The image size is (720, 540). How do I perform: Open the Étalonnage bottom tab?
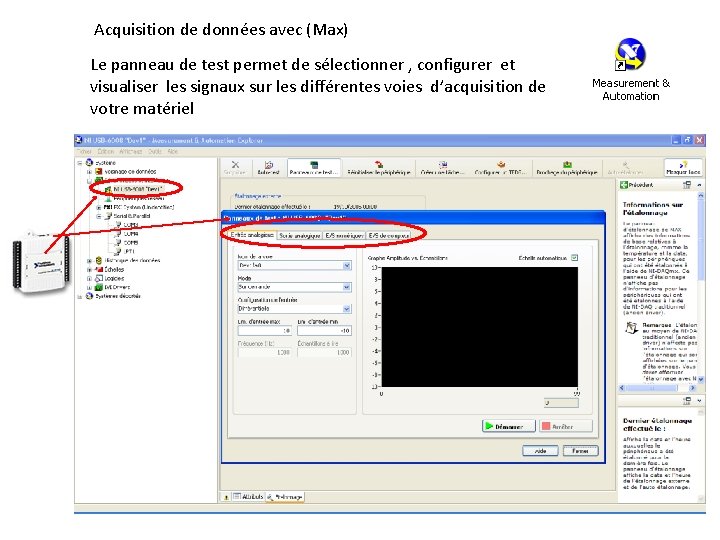285,497
